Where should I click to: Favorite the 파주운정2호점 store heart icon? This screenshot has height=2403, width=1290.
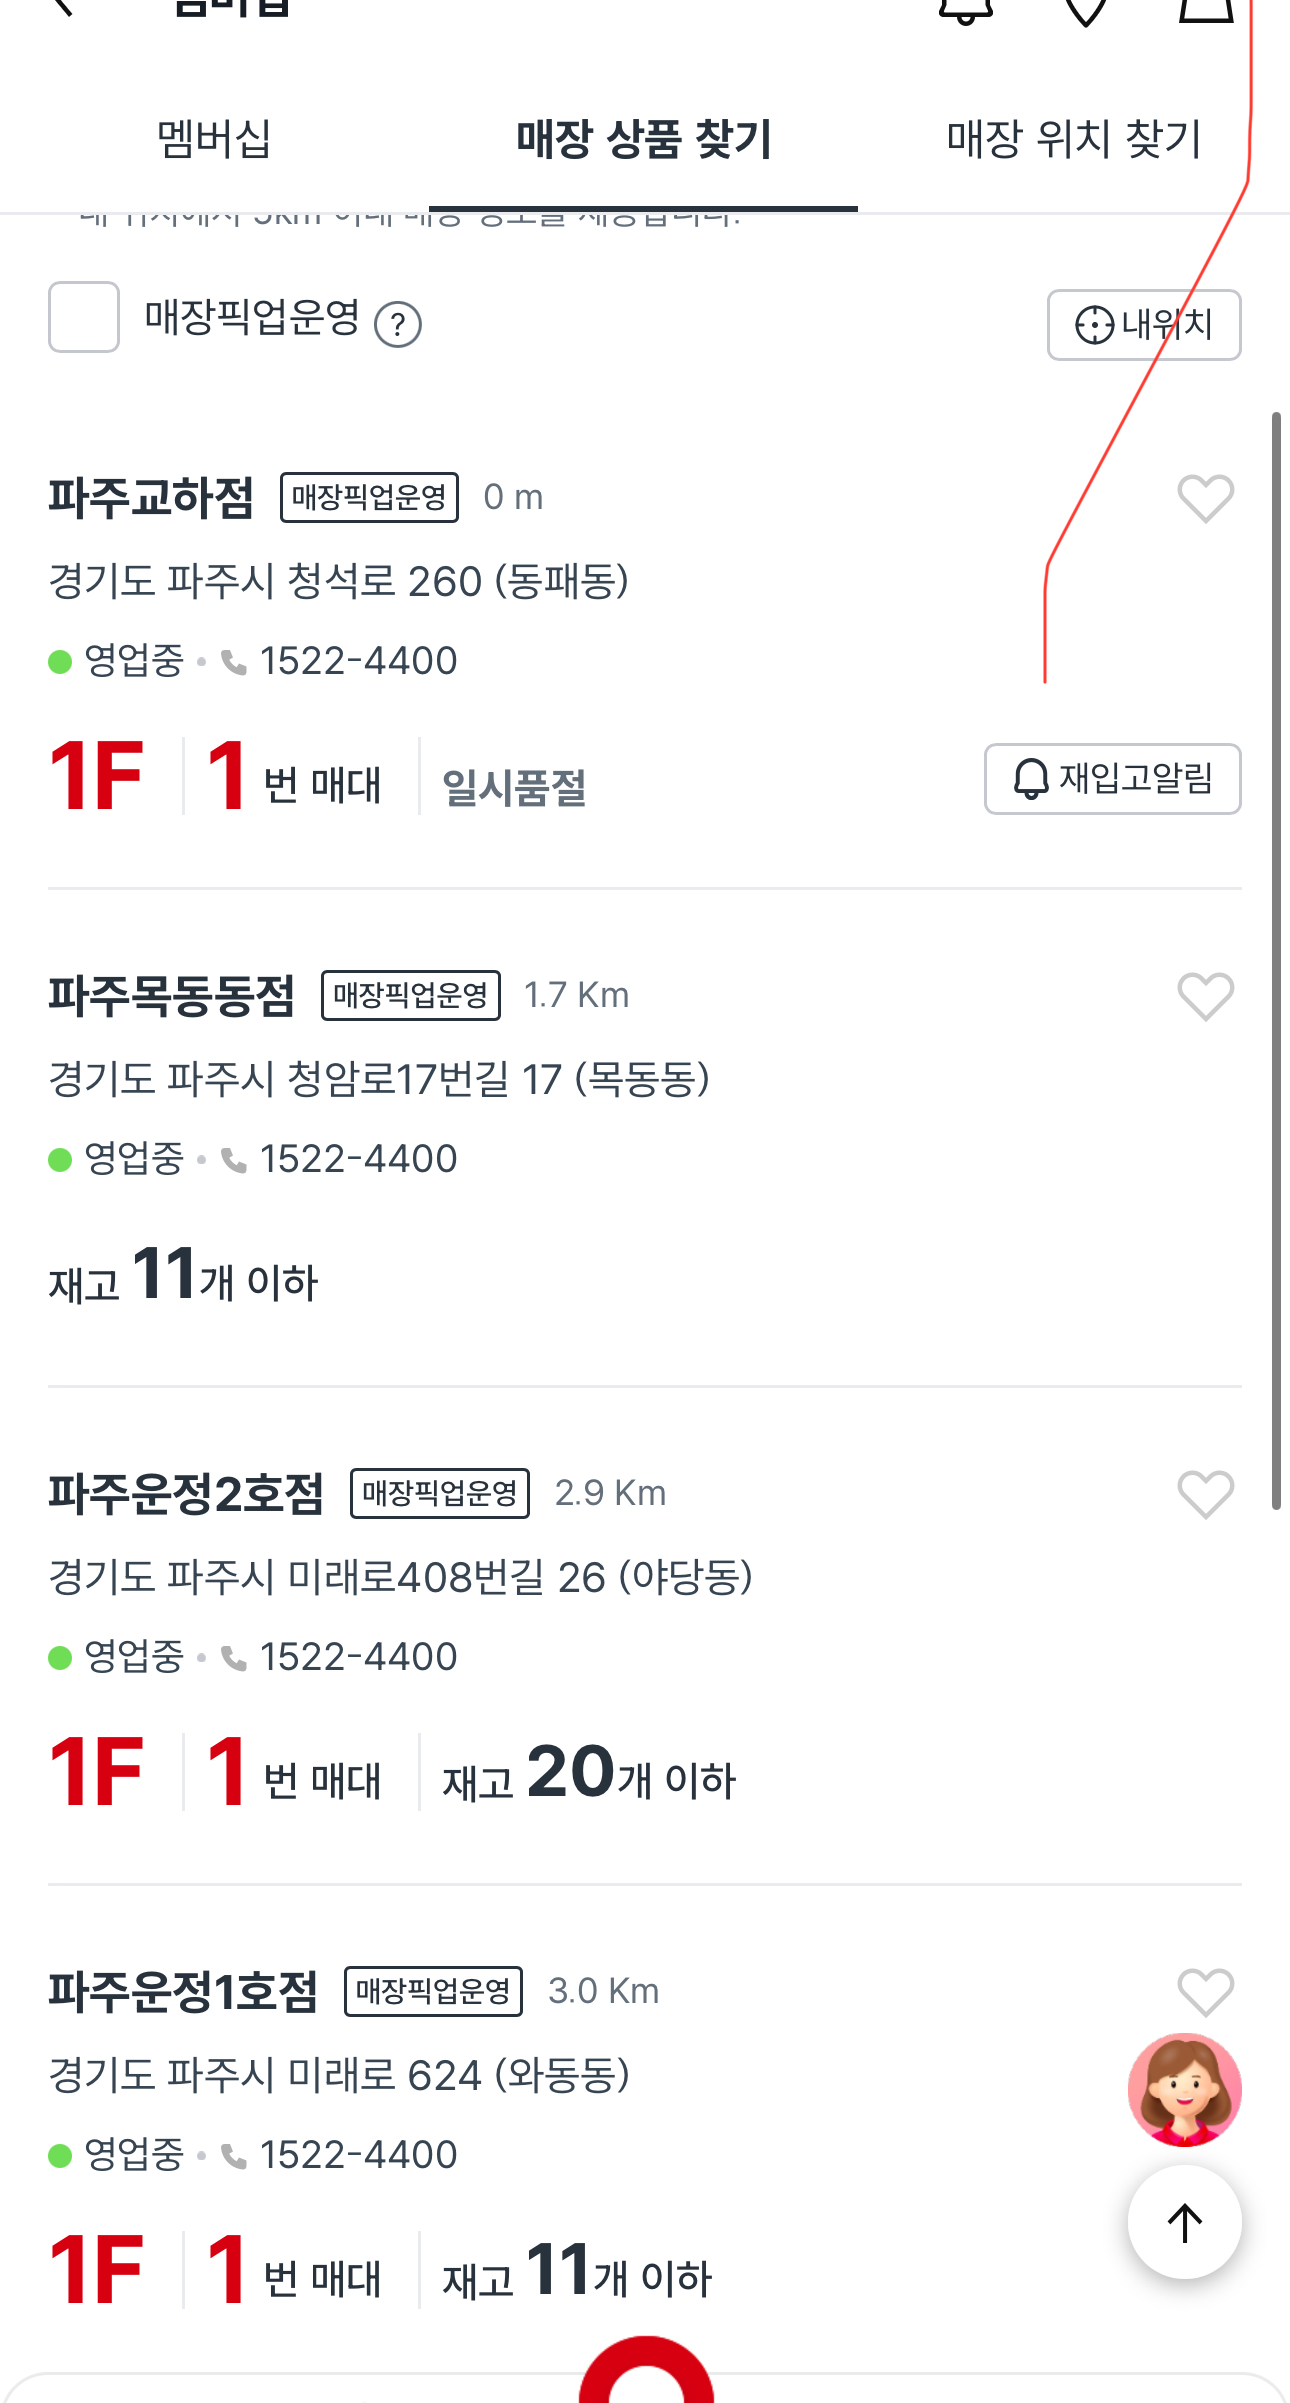pyautogui.click(x=1205, y=1494)
